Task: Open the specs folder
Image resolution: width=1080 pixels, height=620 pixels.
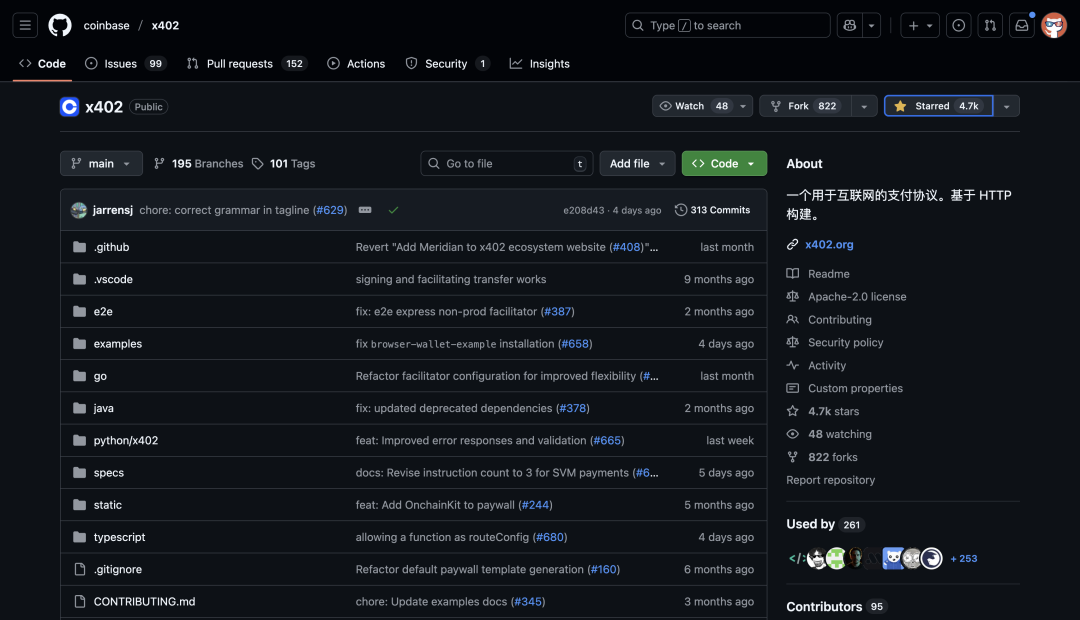Action: click(x=109, y=473)
